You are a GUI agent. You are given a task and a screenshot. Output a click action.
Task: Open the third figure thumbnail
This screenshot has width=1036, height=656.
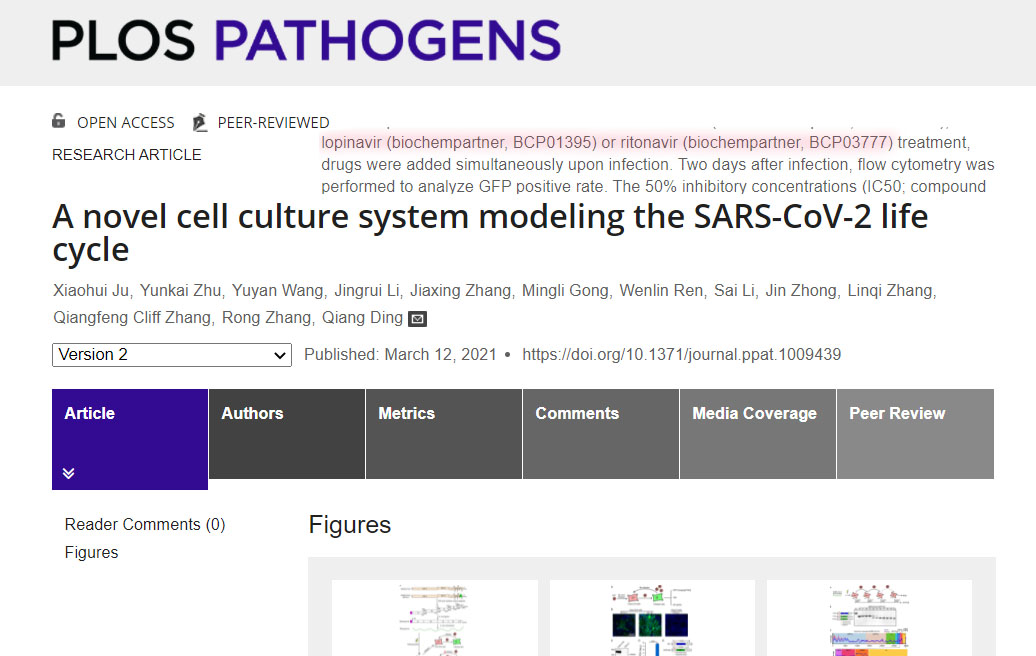click(x=869, y=618)
